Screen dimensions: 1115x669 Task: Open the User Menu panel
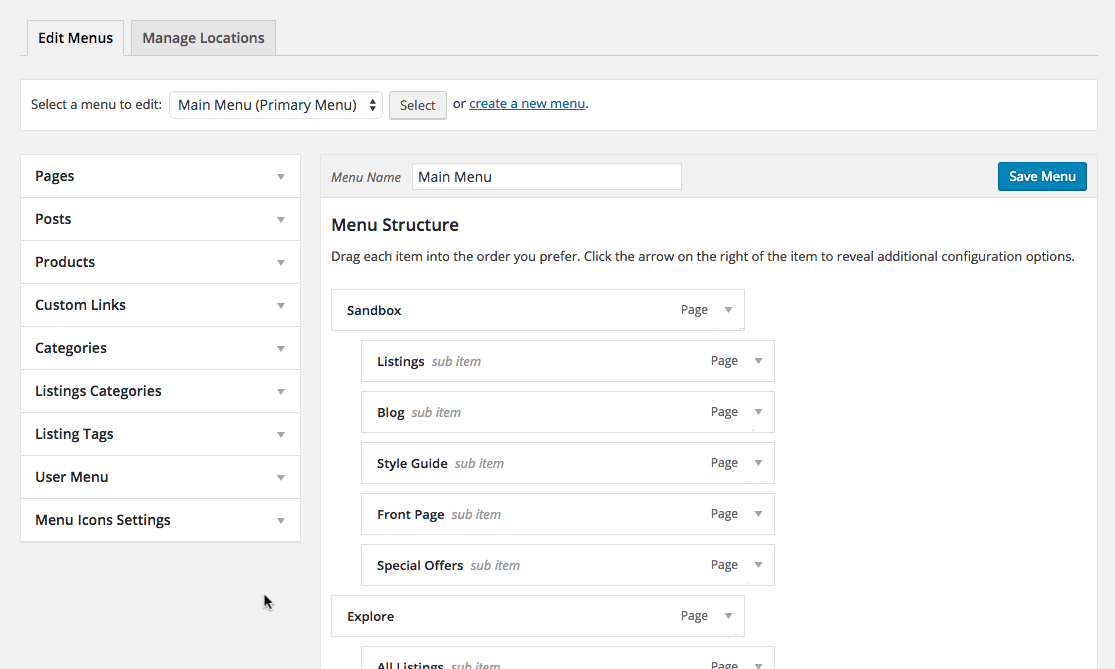tap(281, 477)
